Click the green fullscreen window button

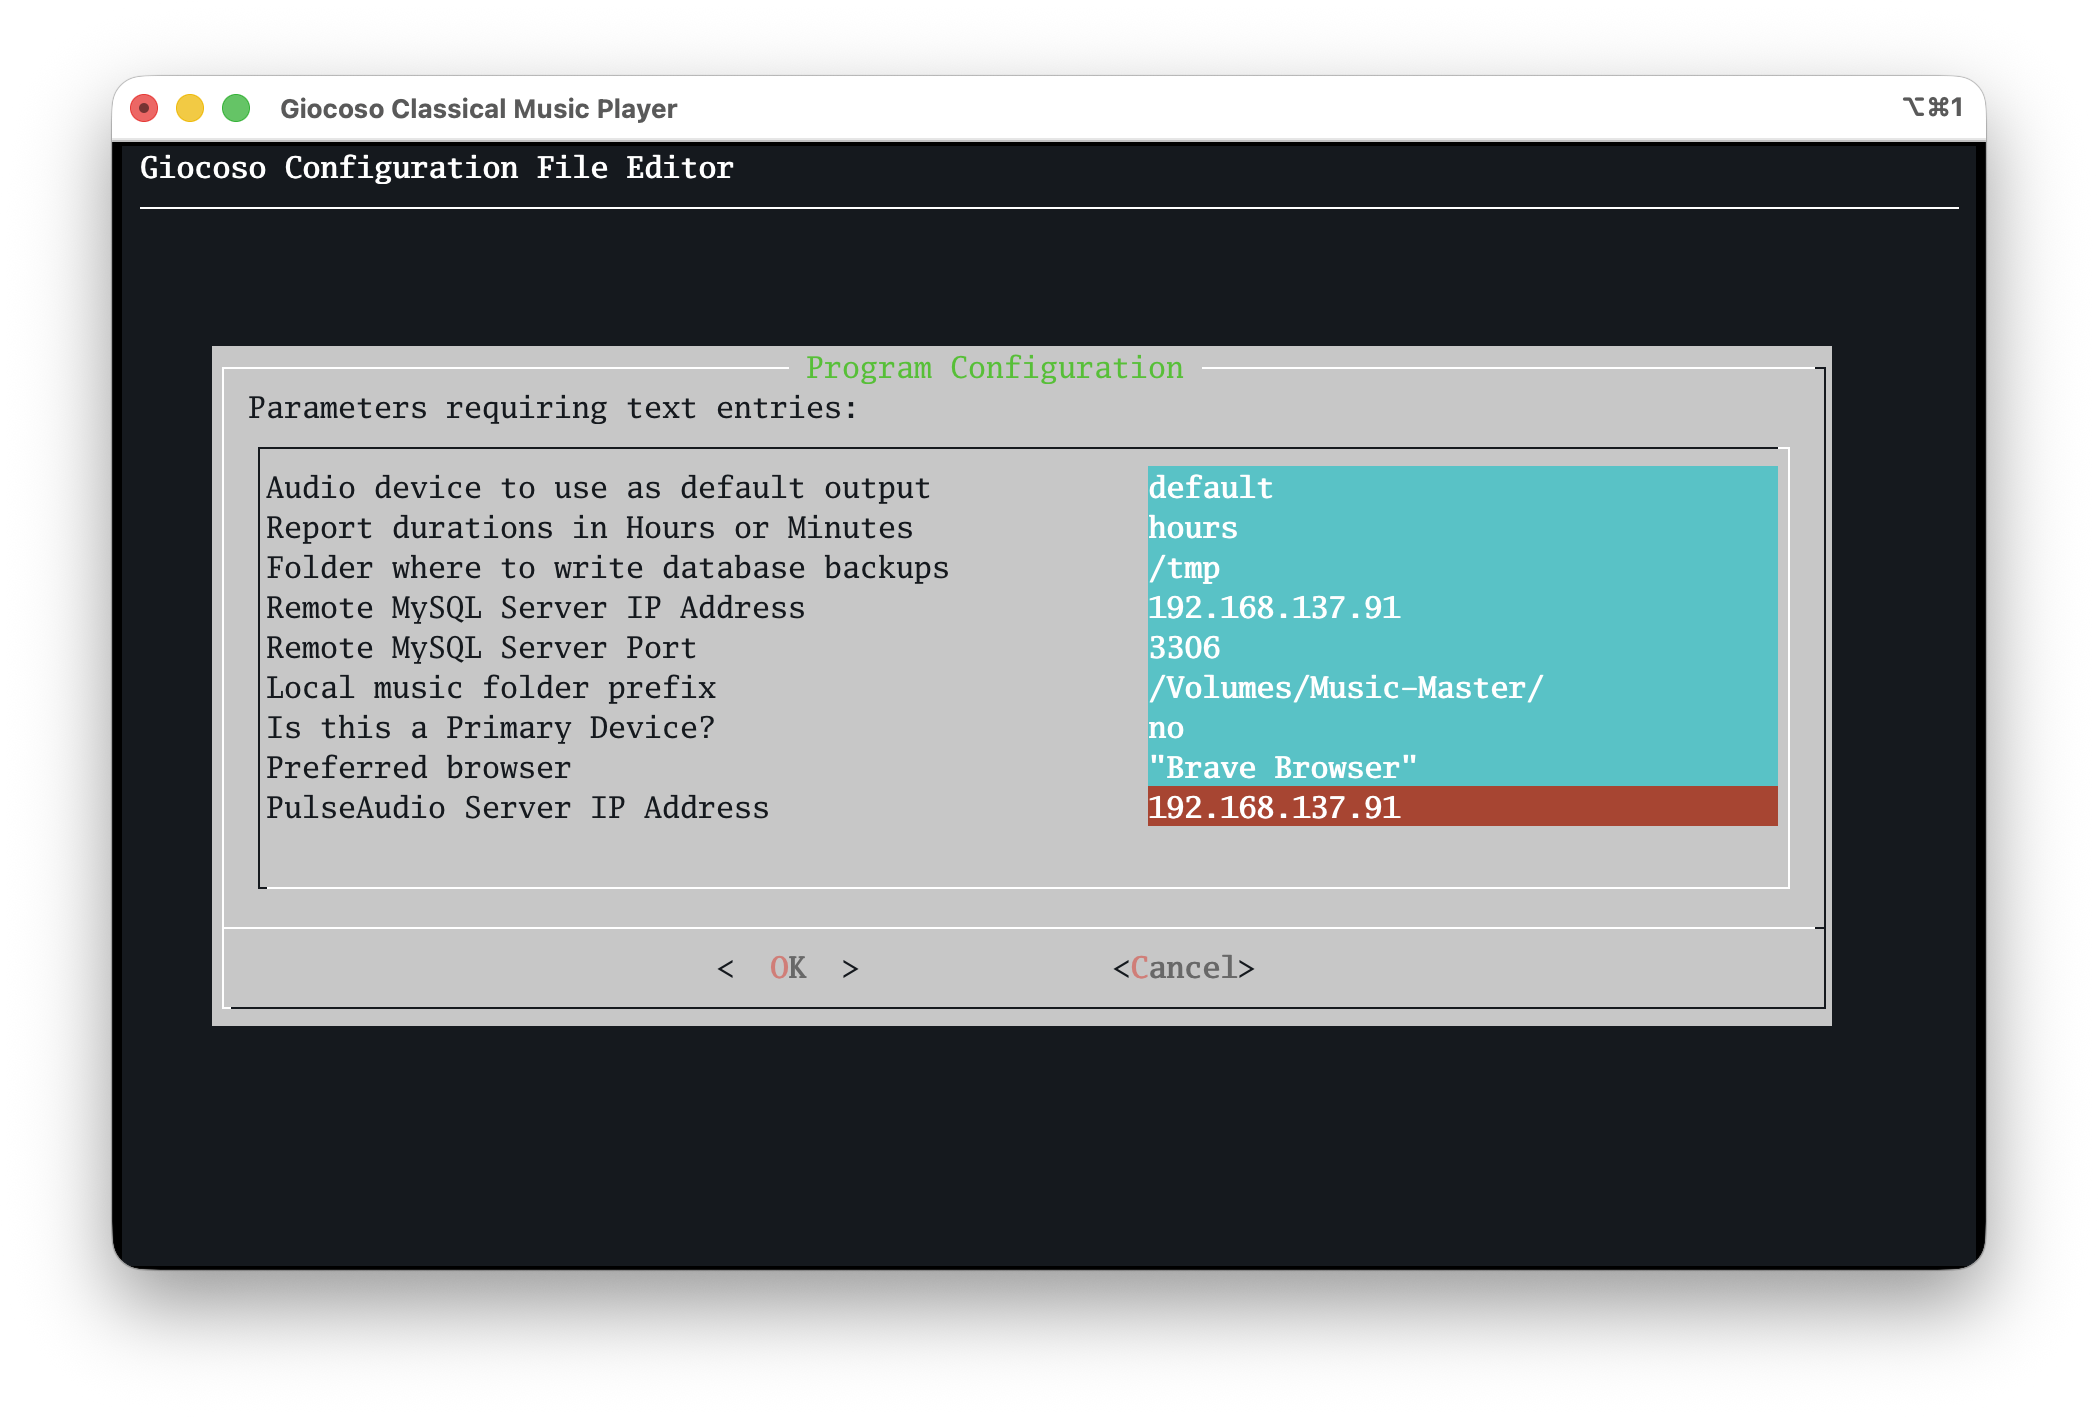[236, 108]
